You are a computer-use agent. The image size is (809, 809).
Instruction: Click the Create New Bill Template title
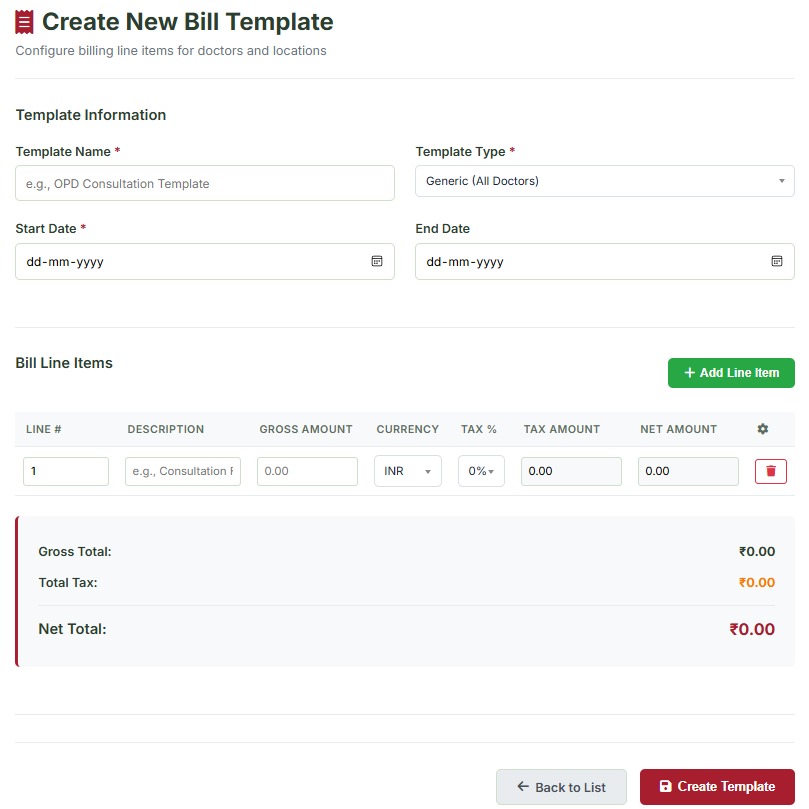click(187, 22)
